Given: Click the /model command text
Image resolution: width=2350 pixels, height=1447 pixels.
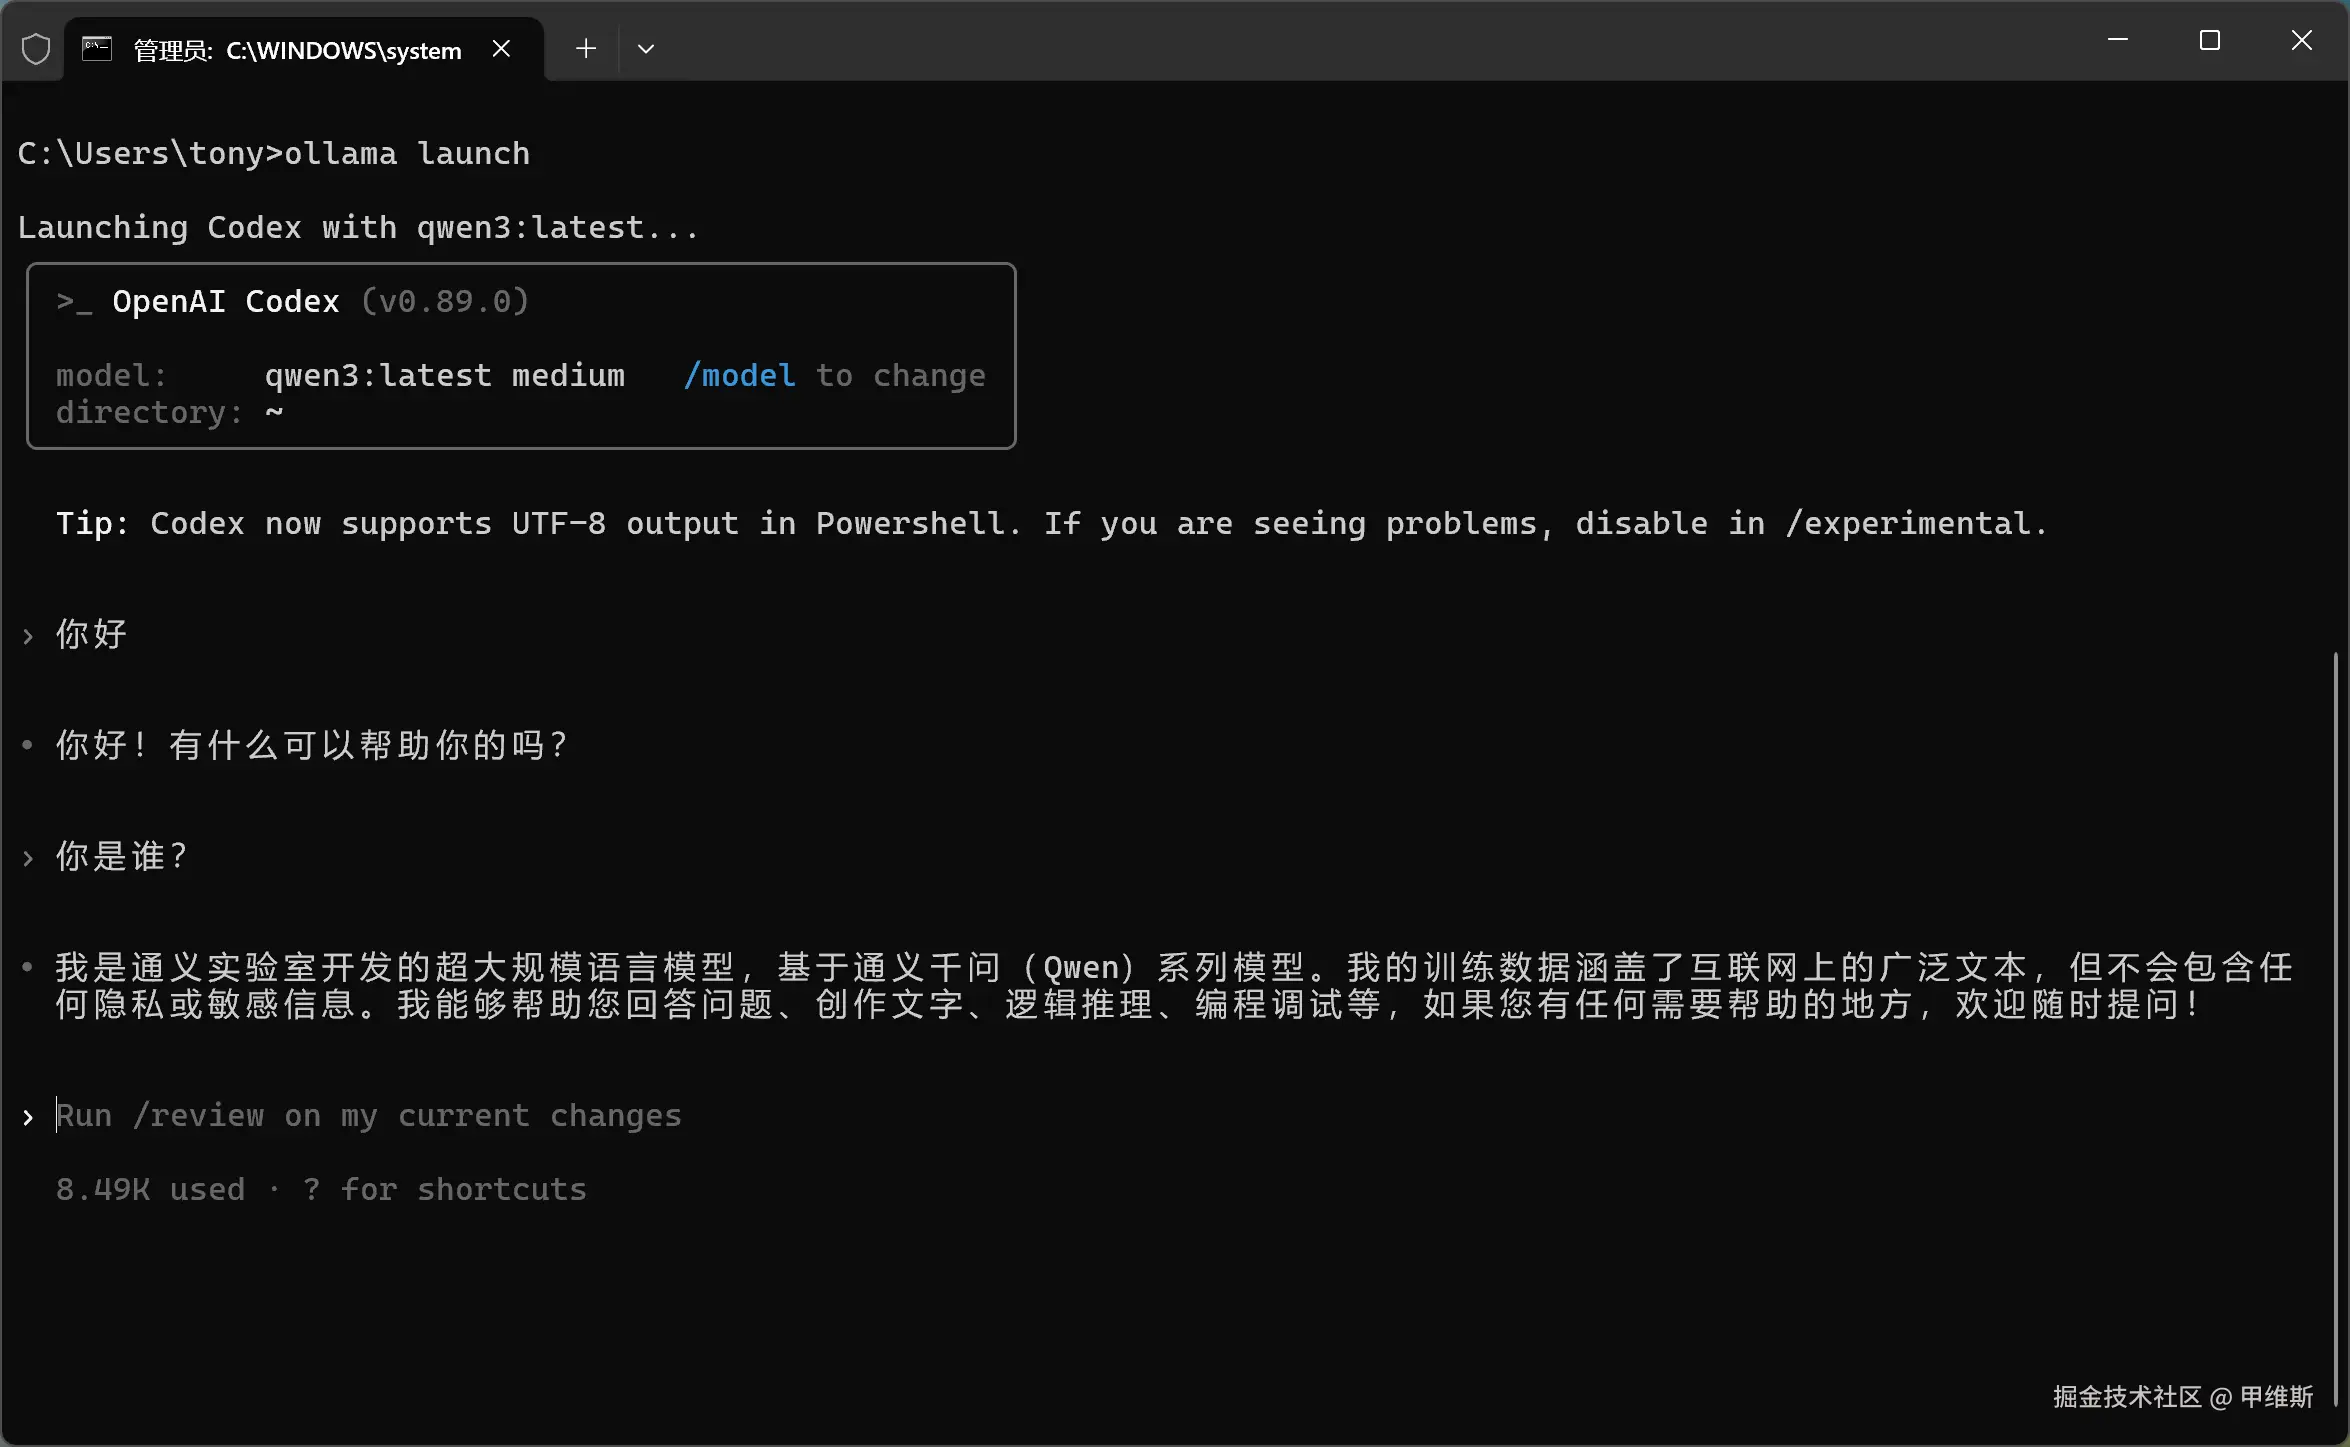Looking at the screenshot, I should click(x=739, y=376).
